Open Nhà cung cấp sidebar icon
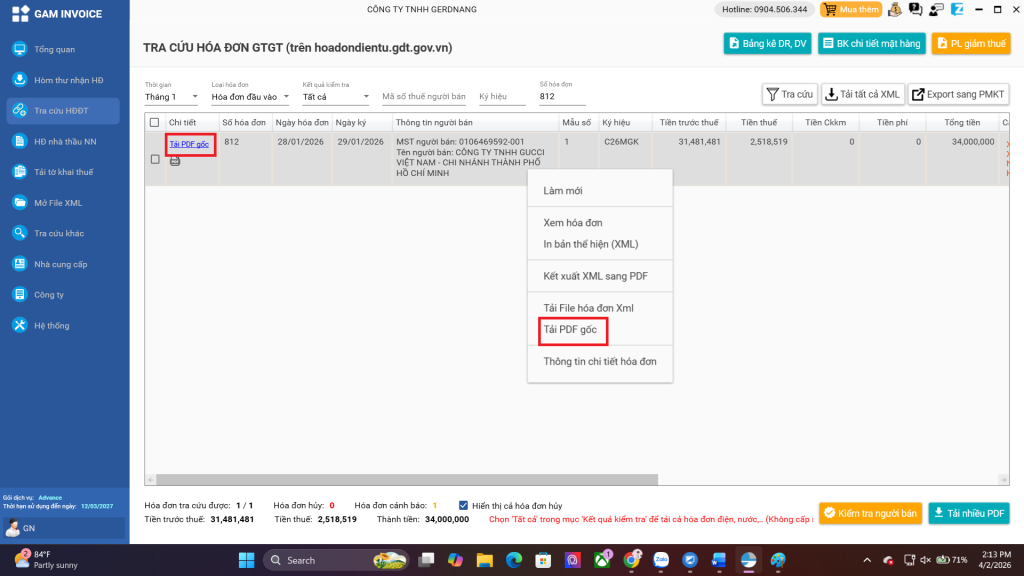 coord(19,264)
